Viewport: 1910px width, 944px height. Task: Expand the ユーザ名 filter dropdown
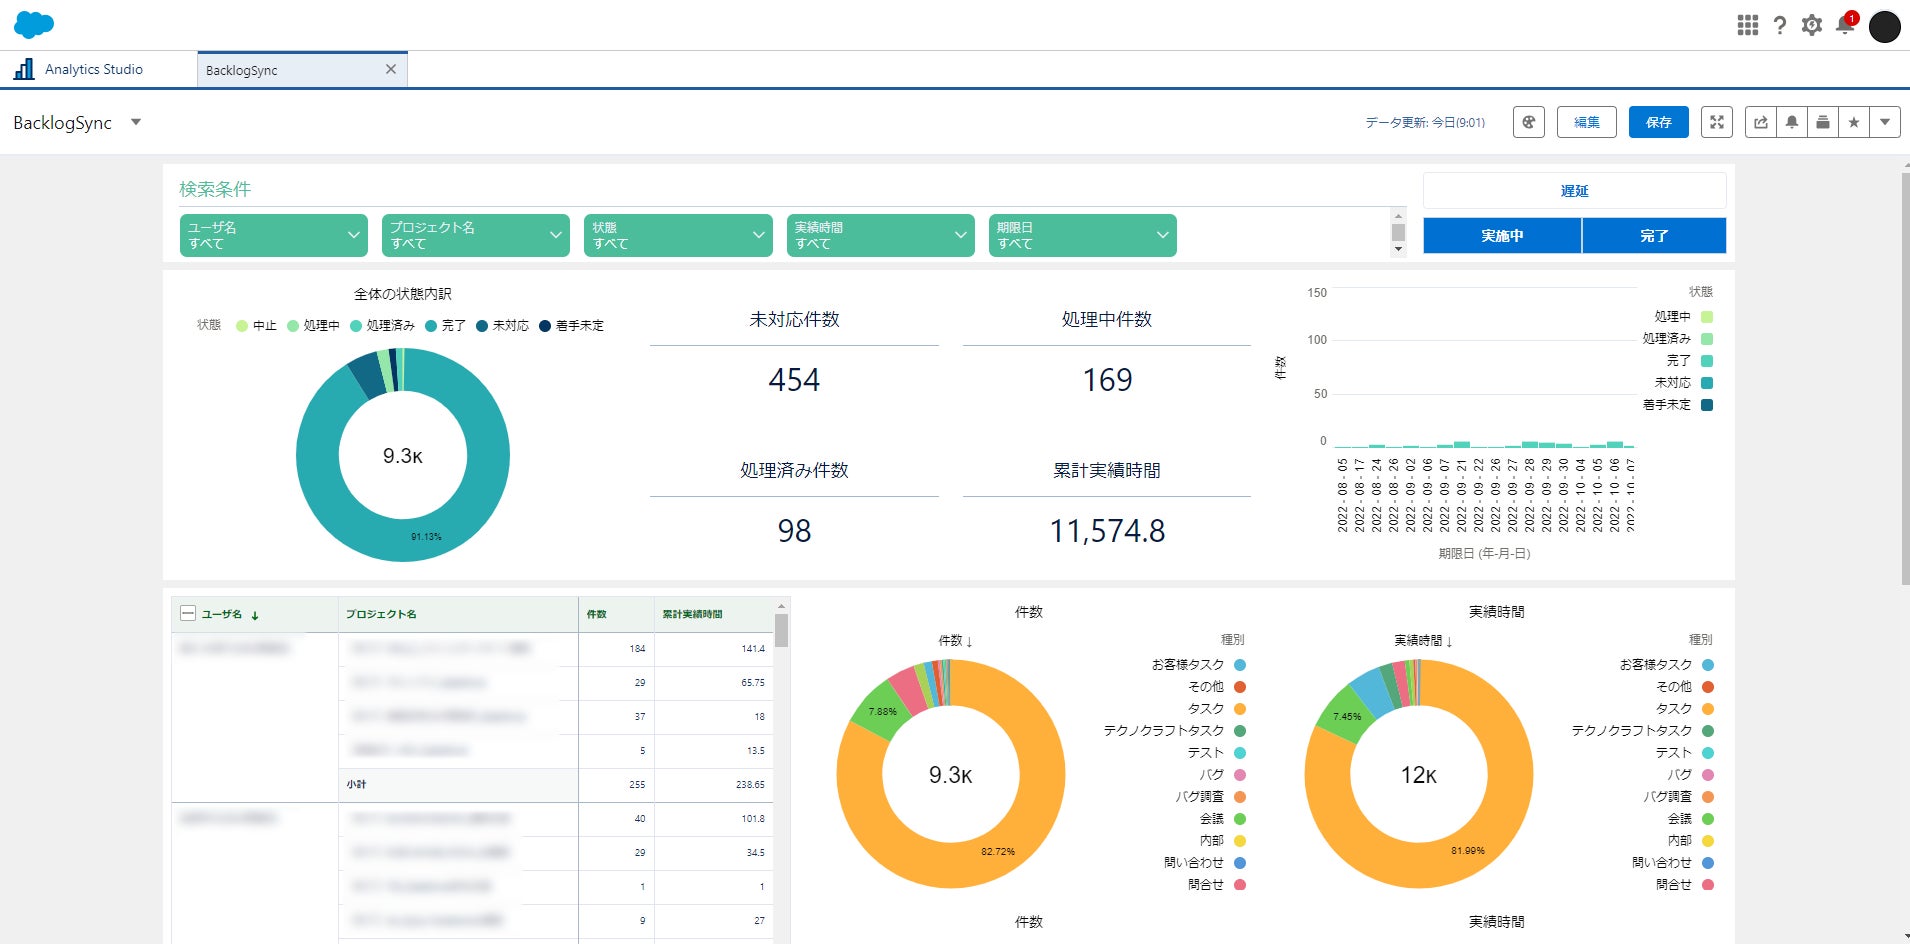[x=273, y=235]
